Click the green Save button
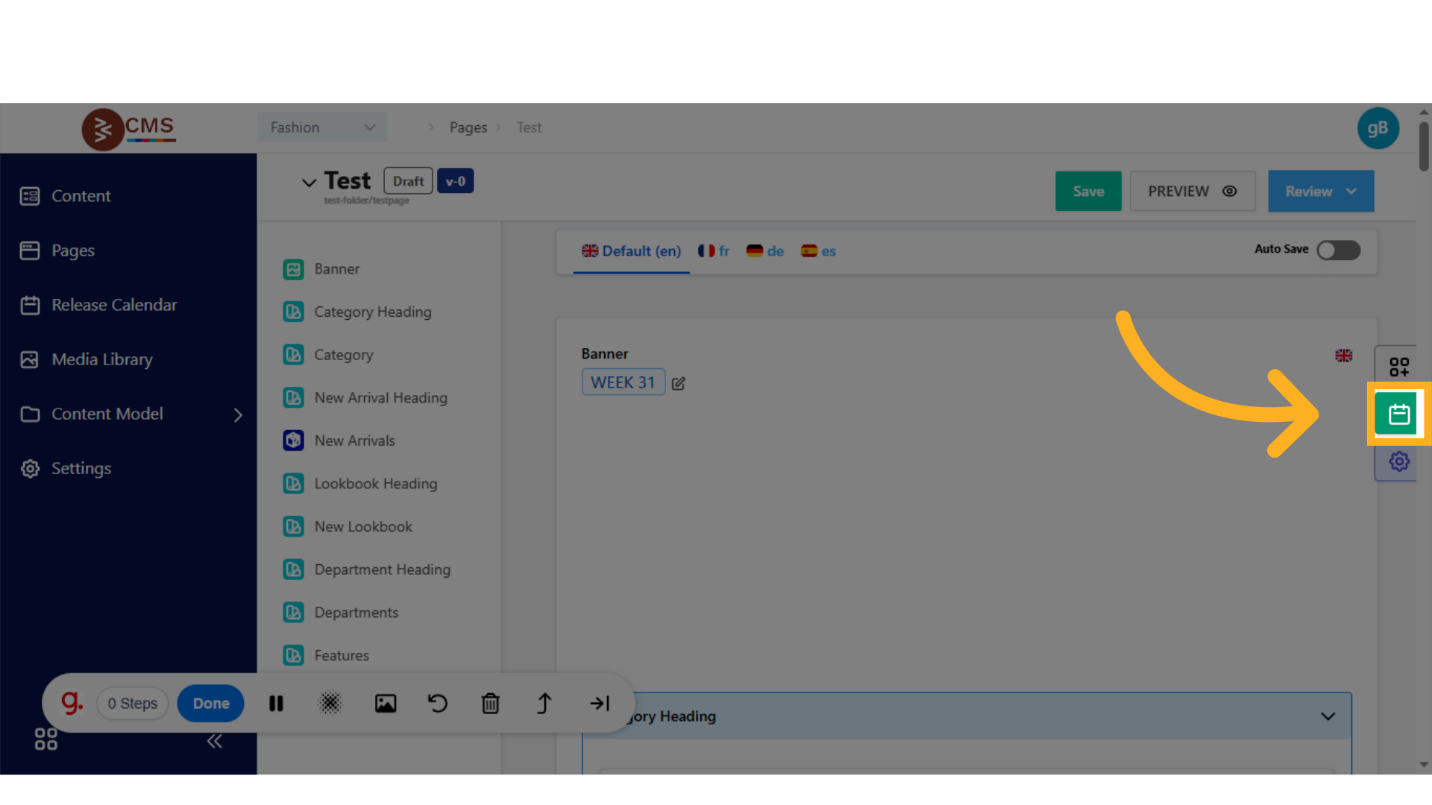The width and height of the screenshot is (1432, 805). pos(1088,191)
